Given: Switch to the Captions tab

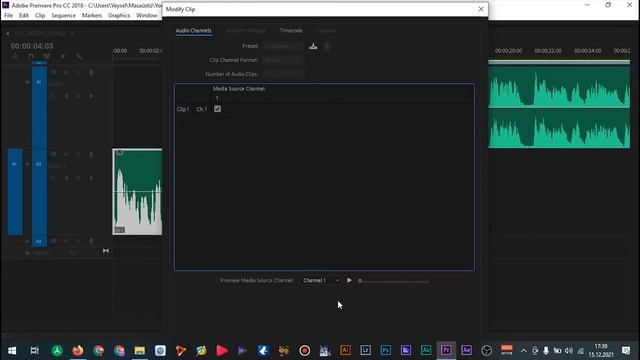Looking at the screenshot, I should click(326, 31).
